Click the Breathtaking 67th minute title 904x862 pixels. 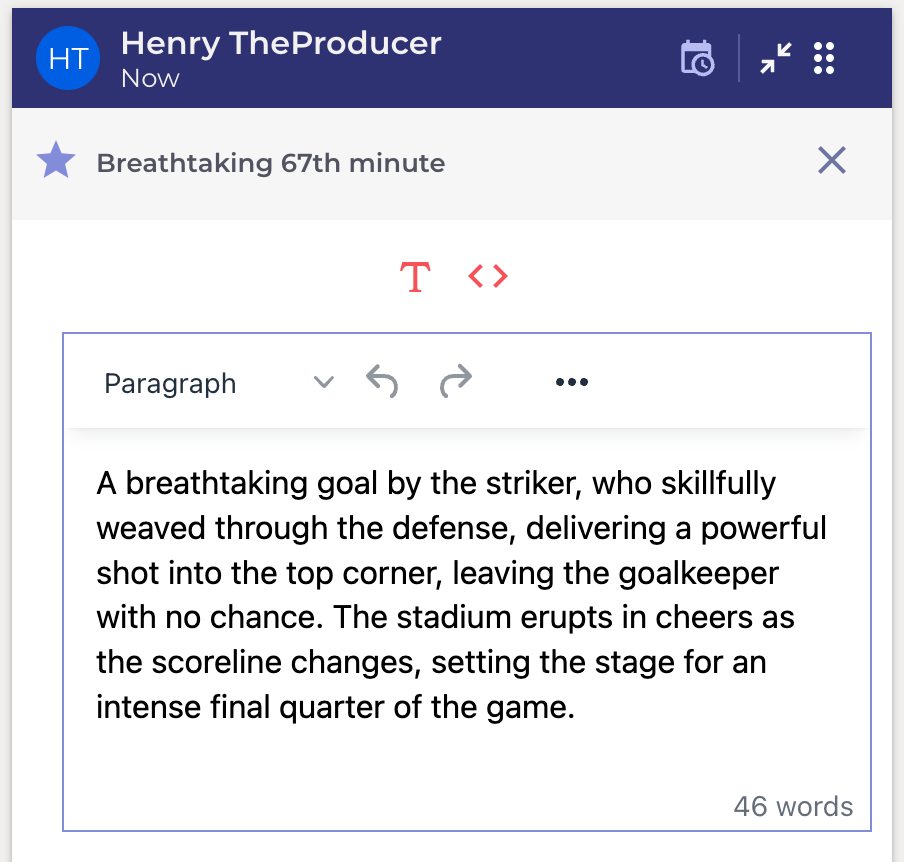pos(271,163)
